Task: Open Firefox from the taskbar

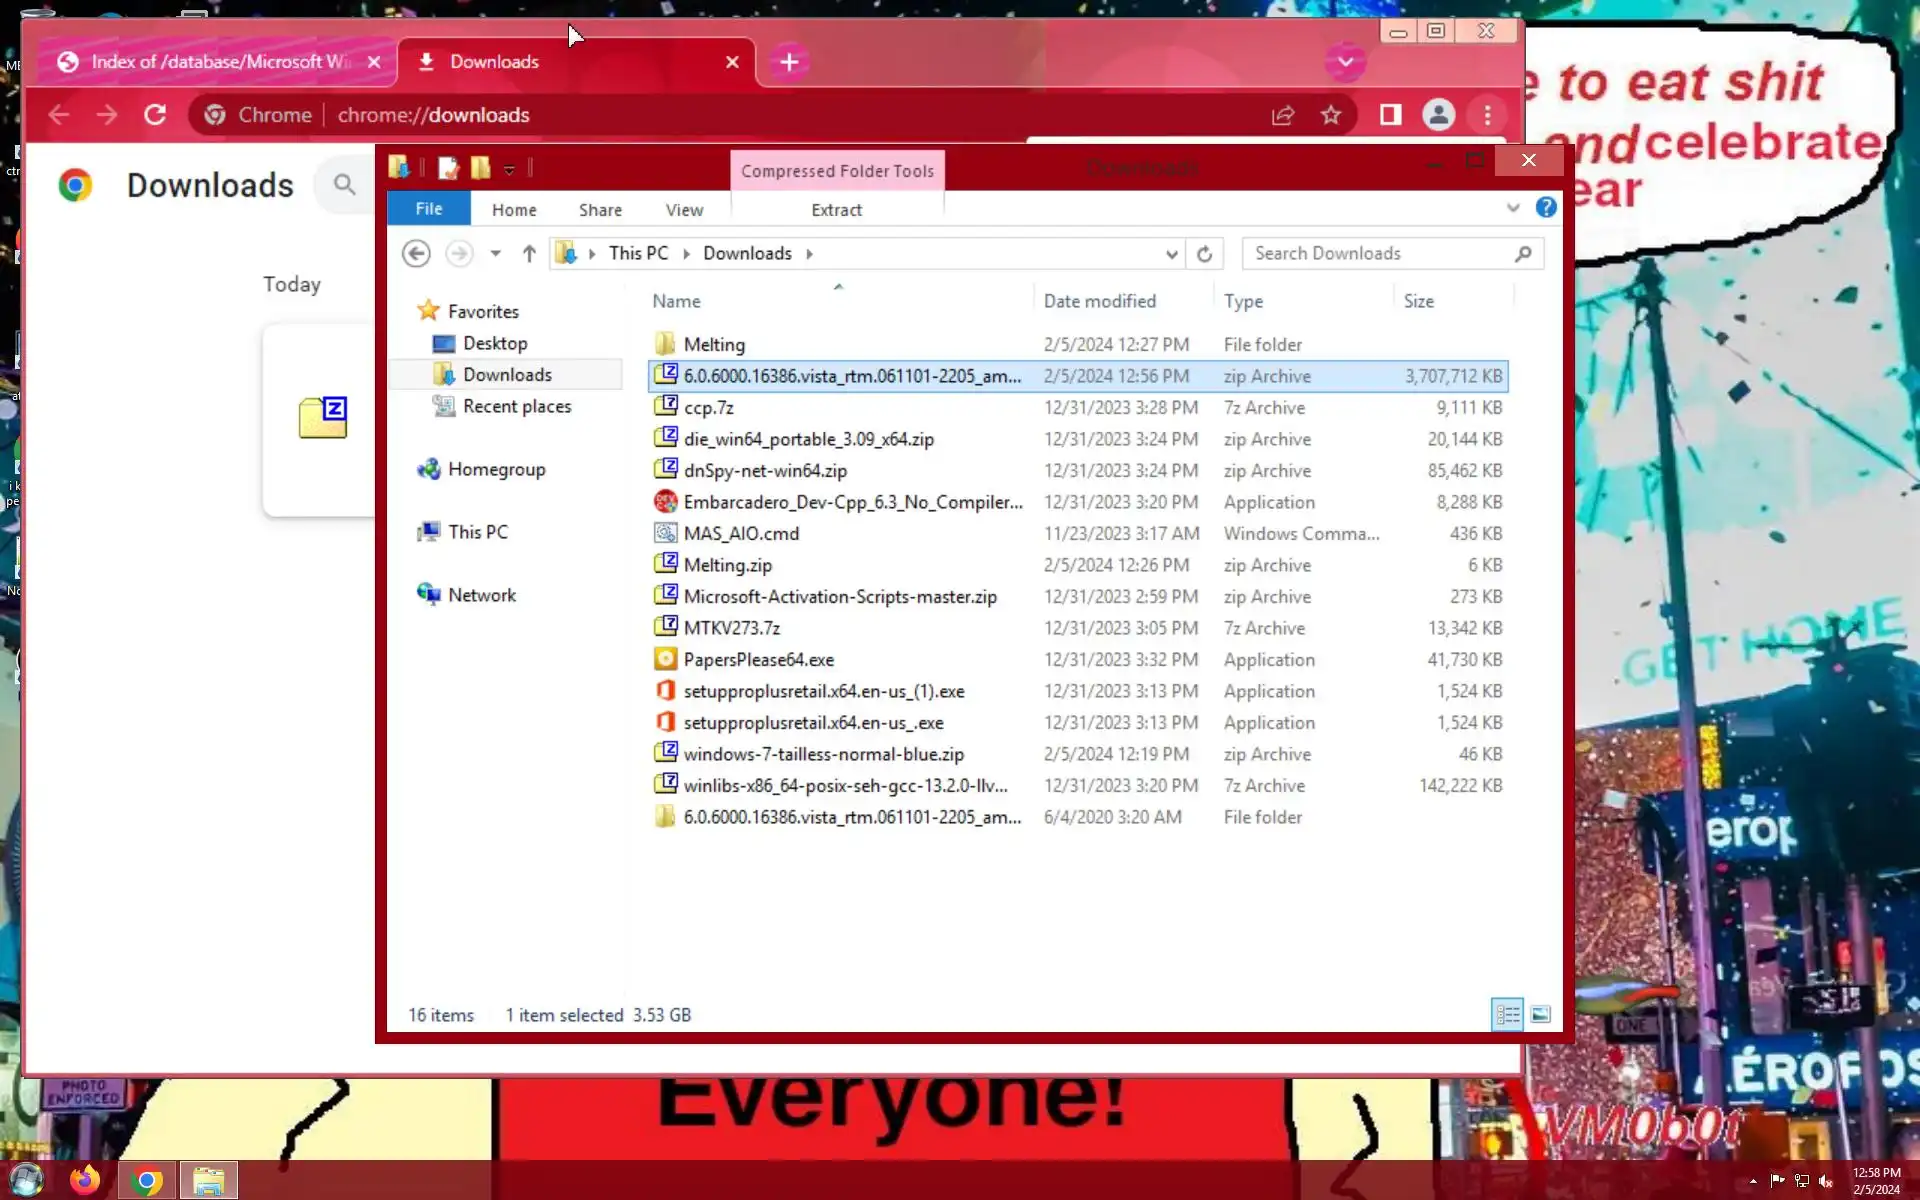Action: point(85,1180)
